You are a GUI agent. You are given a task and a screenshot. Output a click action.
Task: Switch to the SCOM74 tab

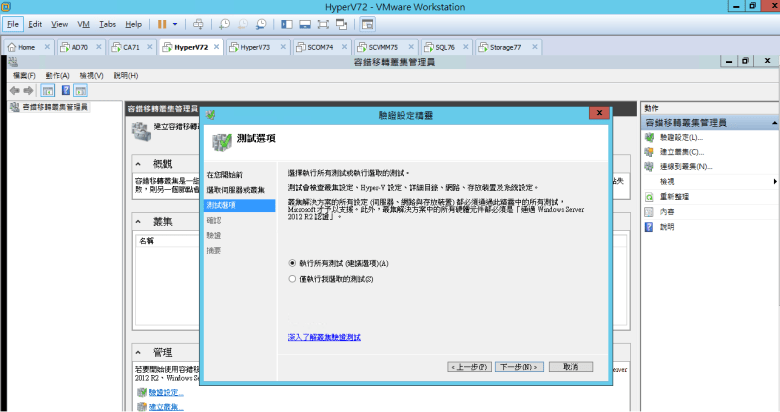click(x=314, y=47)
